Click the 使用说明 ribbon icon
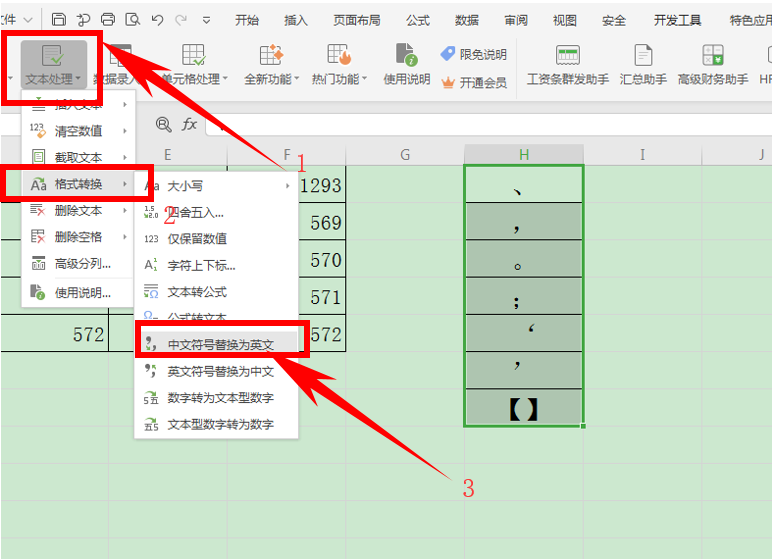772x560 pixels. pyautogui.click(x=407, y=65)
